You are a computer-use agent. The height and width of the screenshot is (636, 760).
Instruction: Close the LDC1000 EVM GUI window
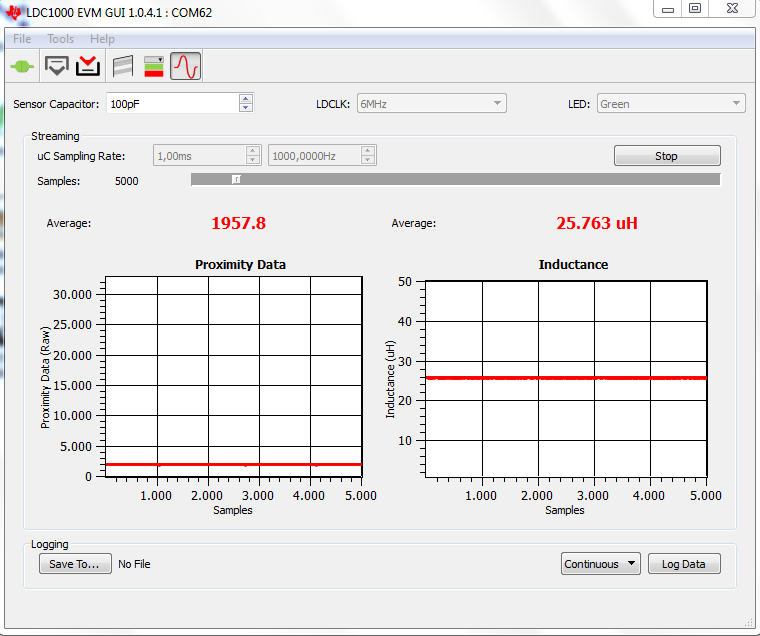(732, 9)
